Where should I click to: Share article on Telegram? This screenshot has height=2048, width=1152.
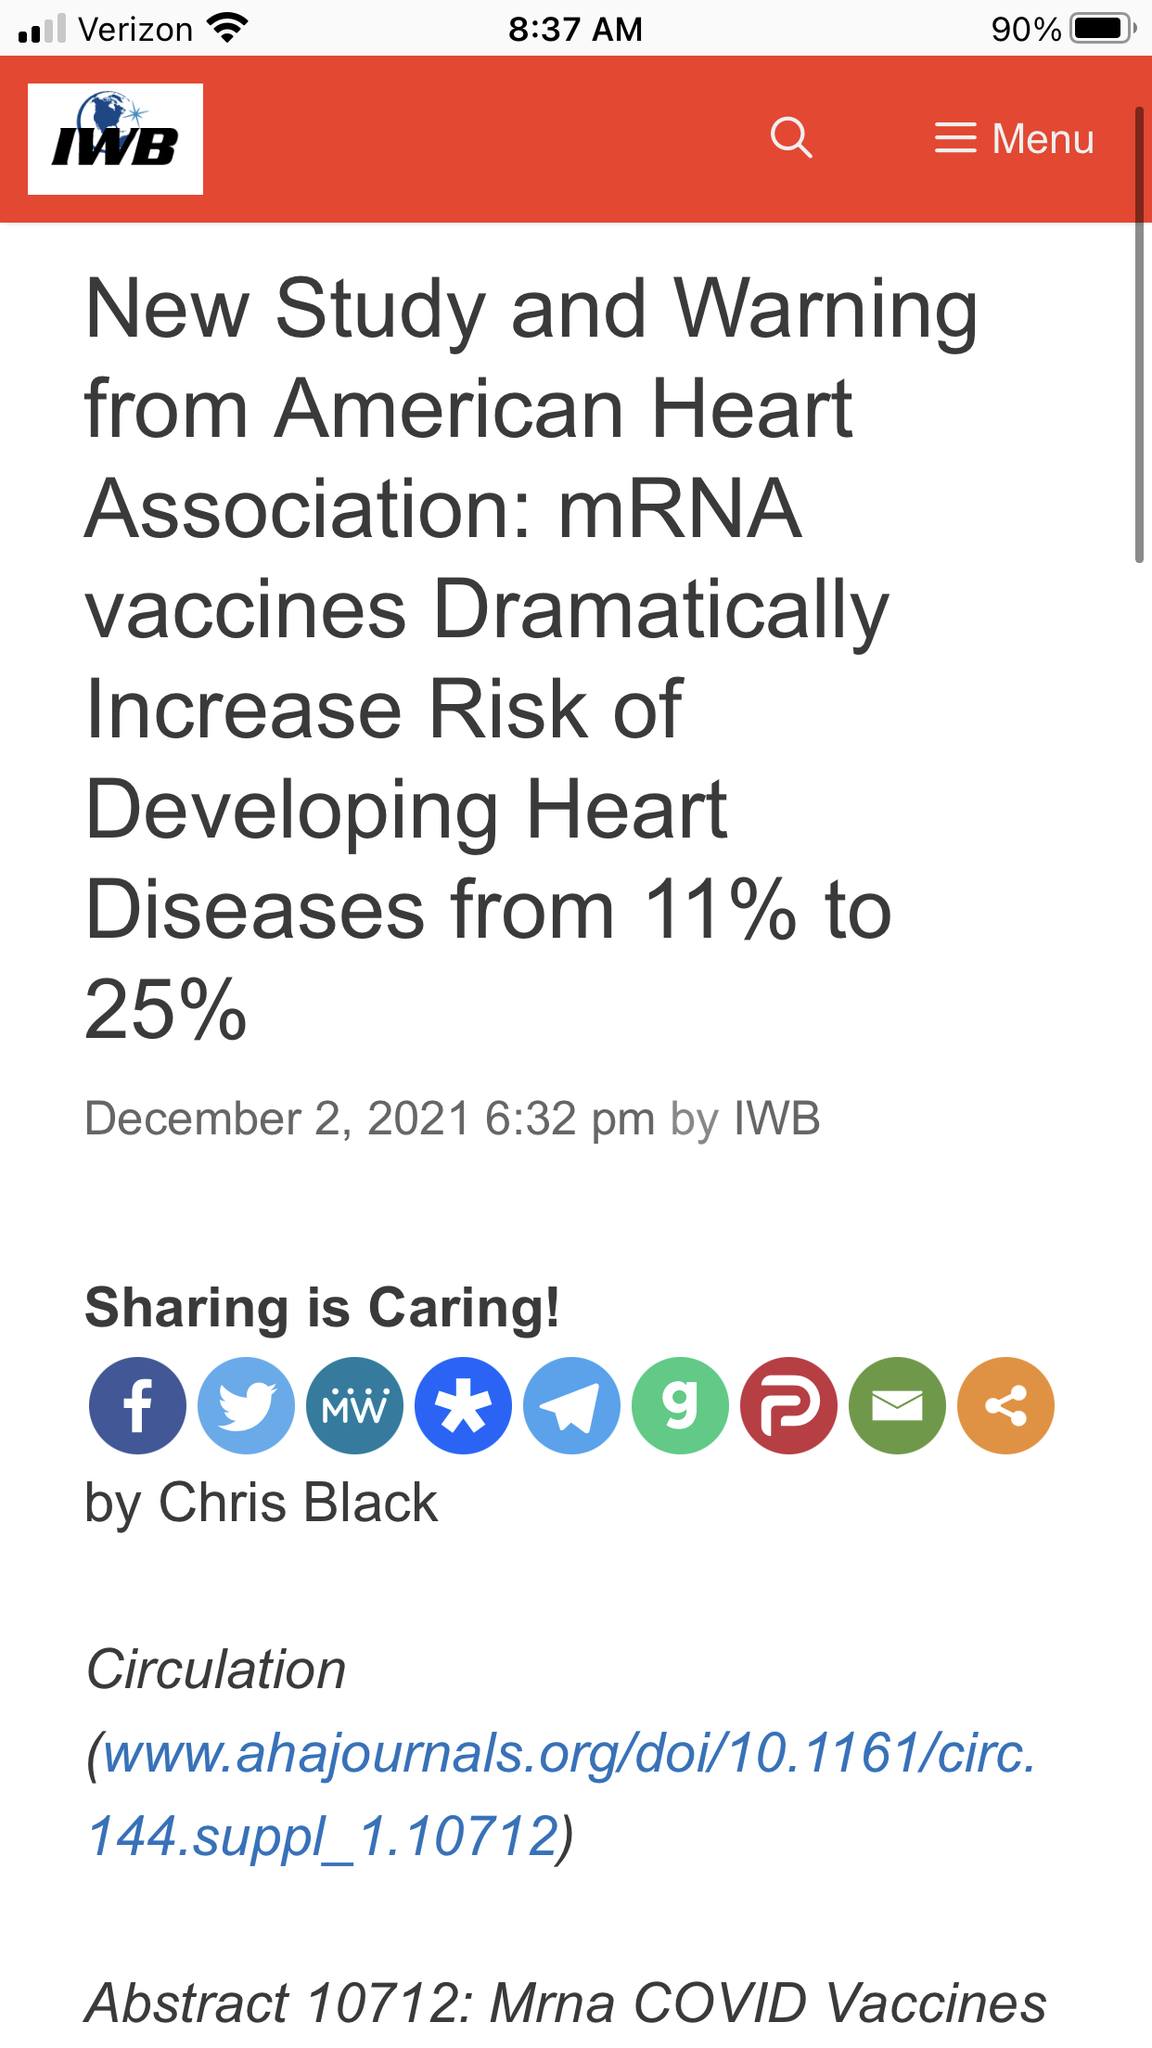[x=572, y=1405]
